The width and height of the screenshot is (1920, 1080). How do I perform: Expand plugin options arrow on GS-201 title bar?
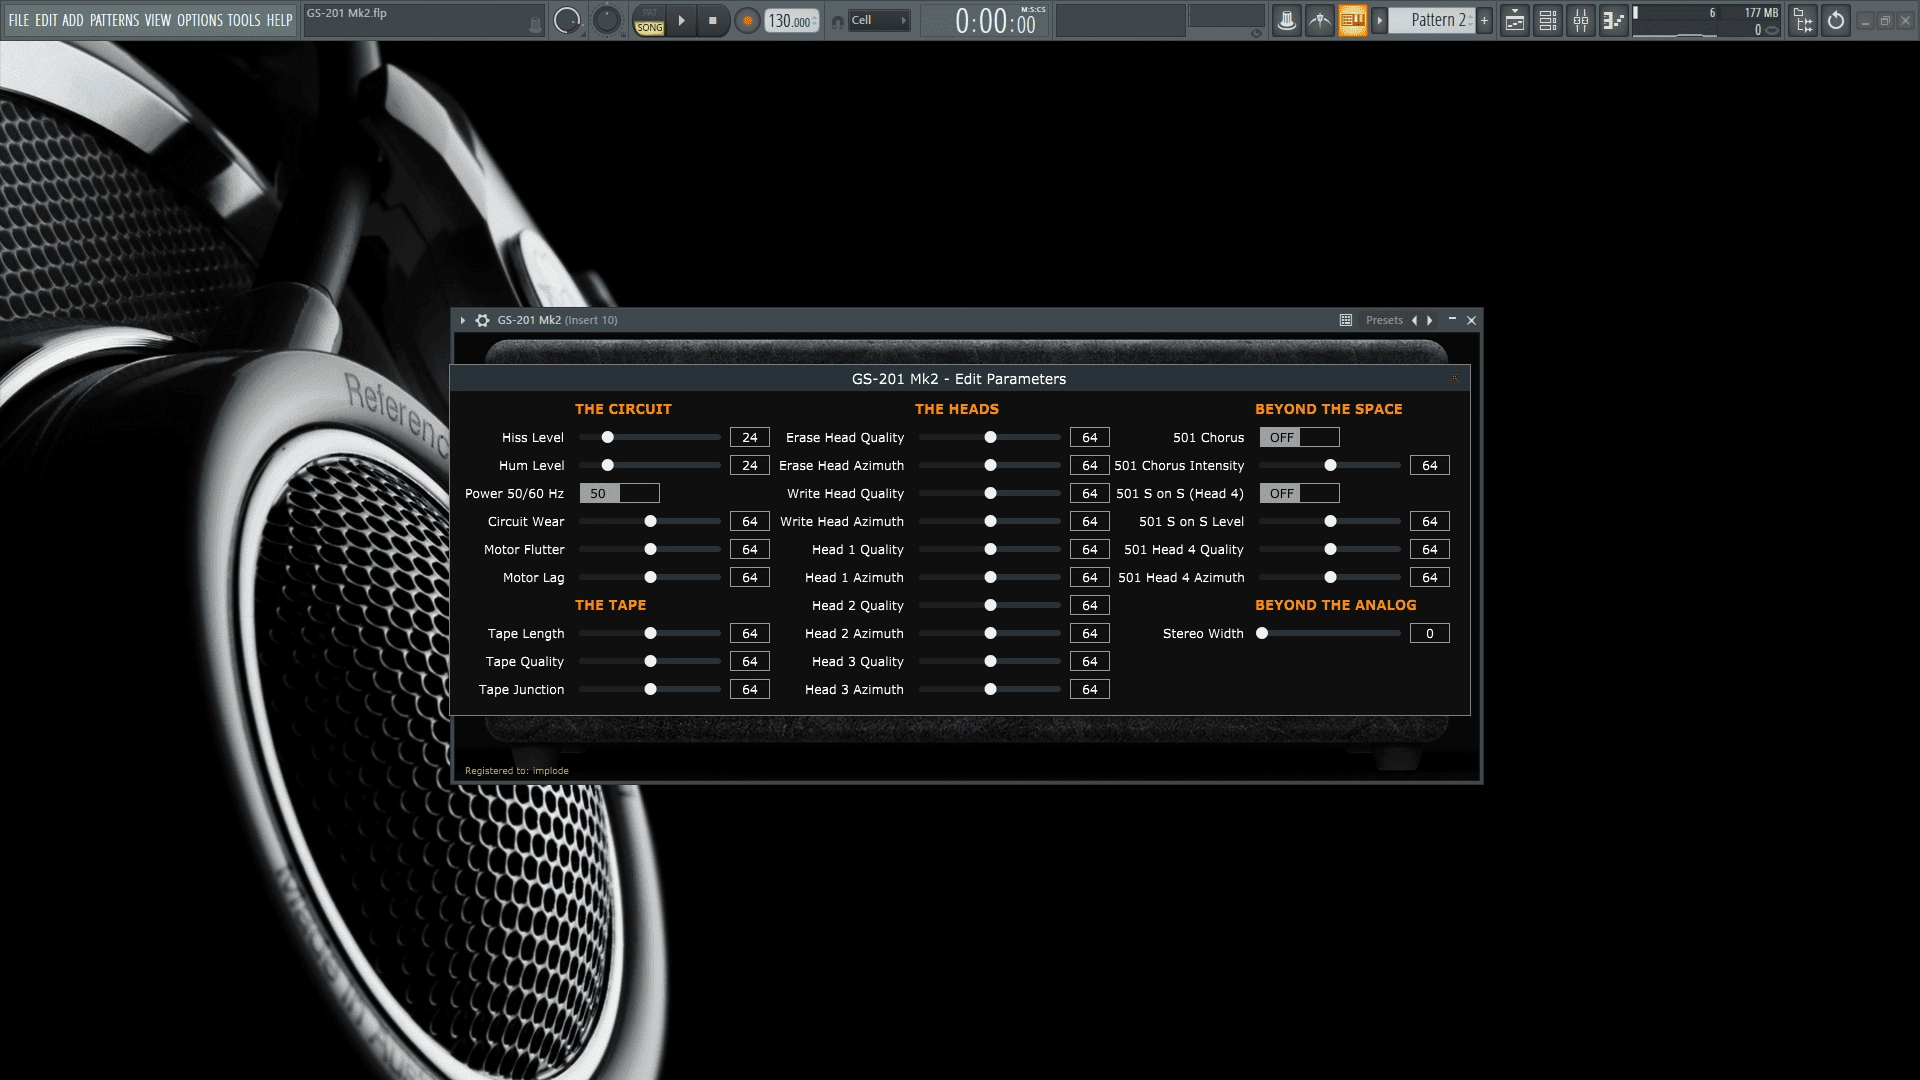463,320
